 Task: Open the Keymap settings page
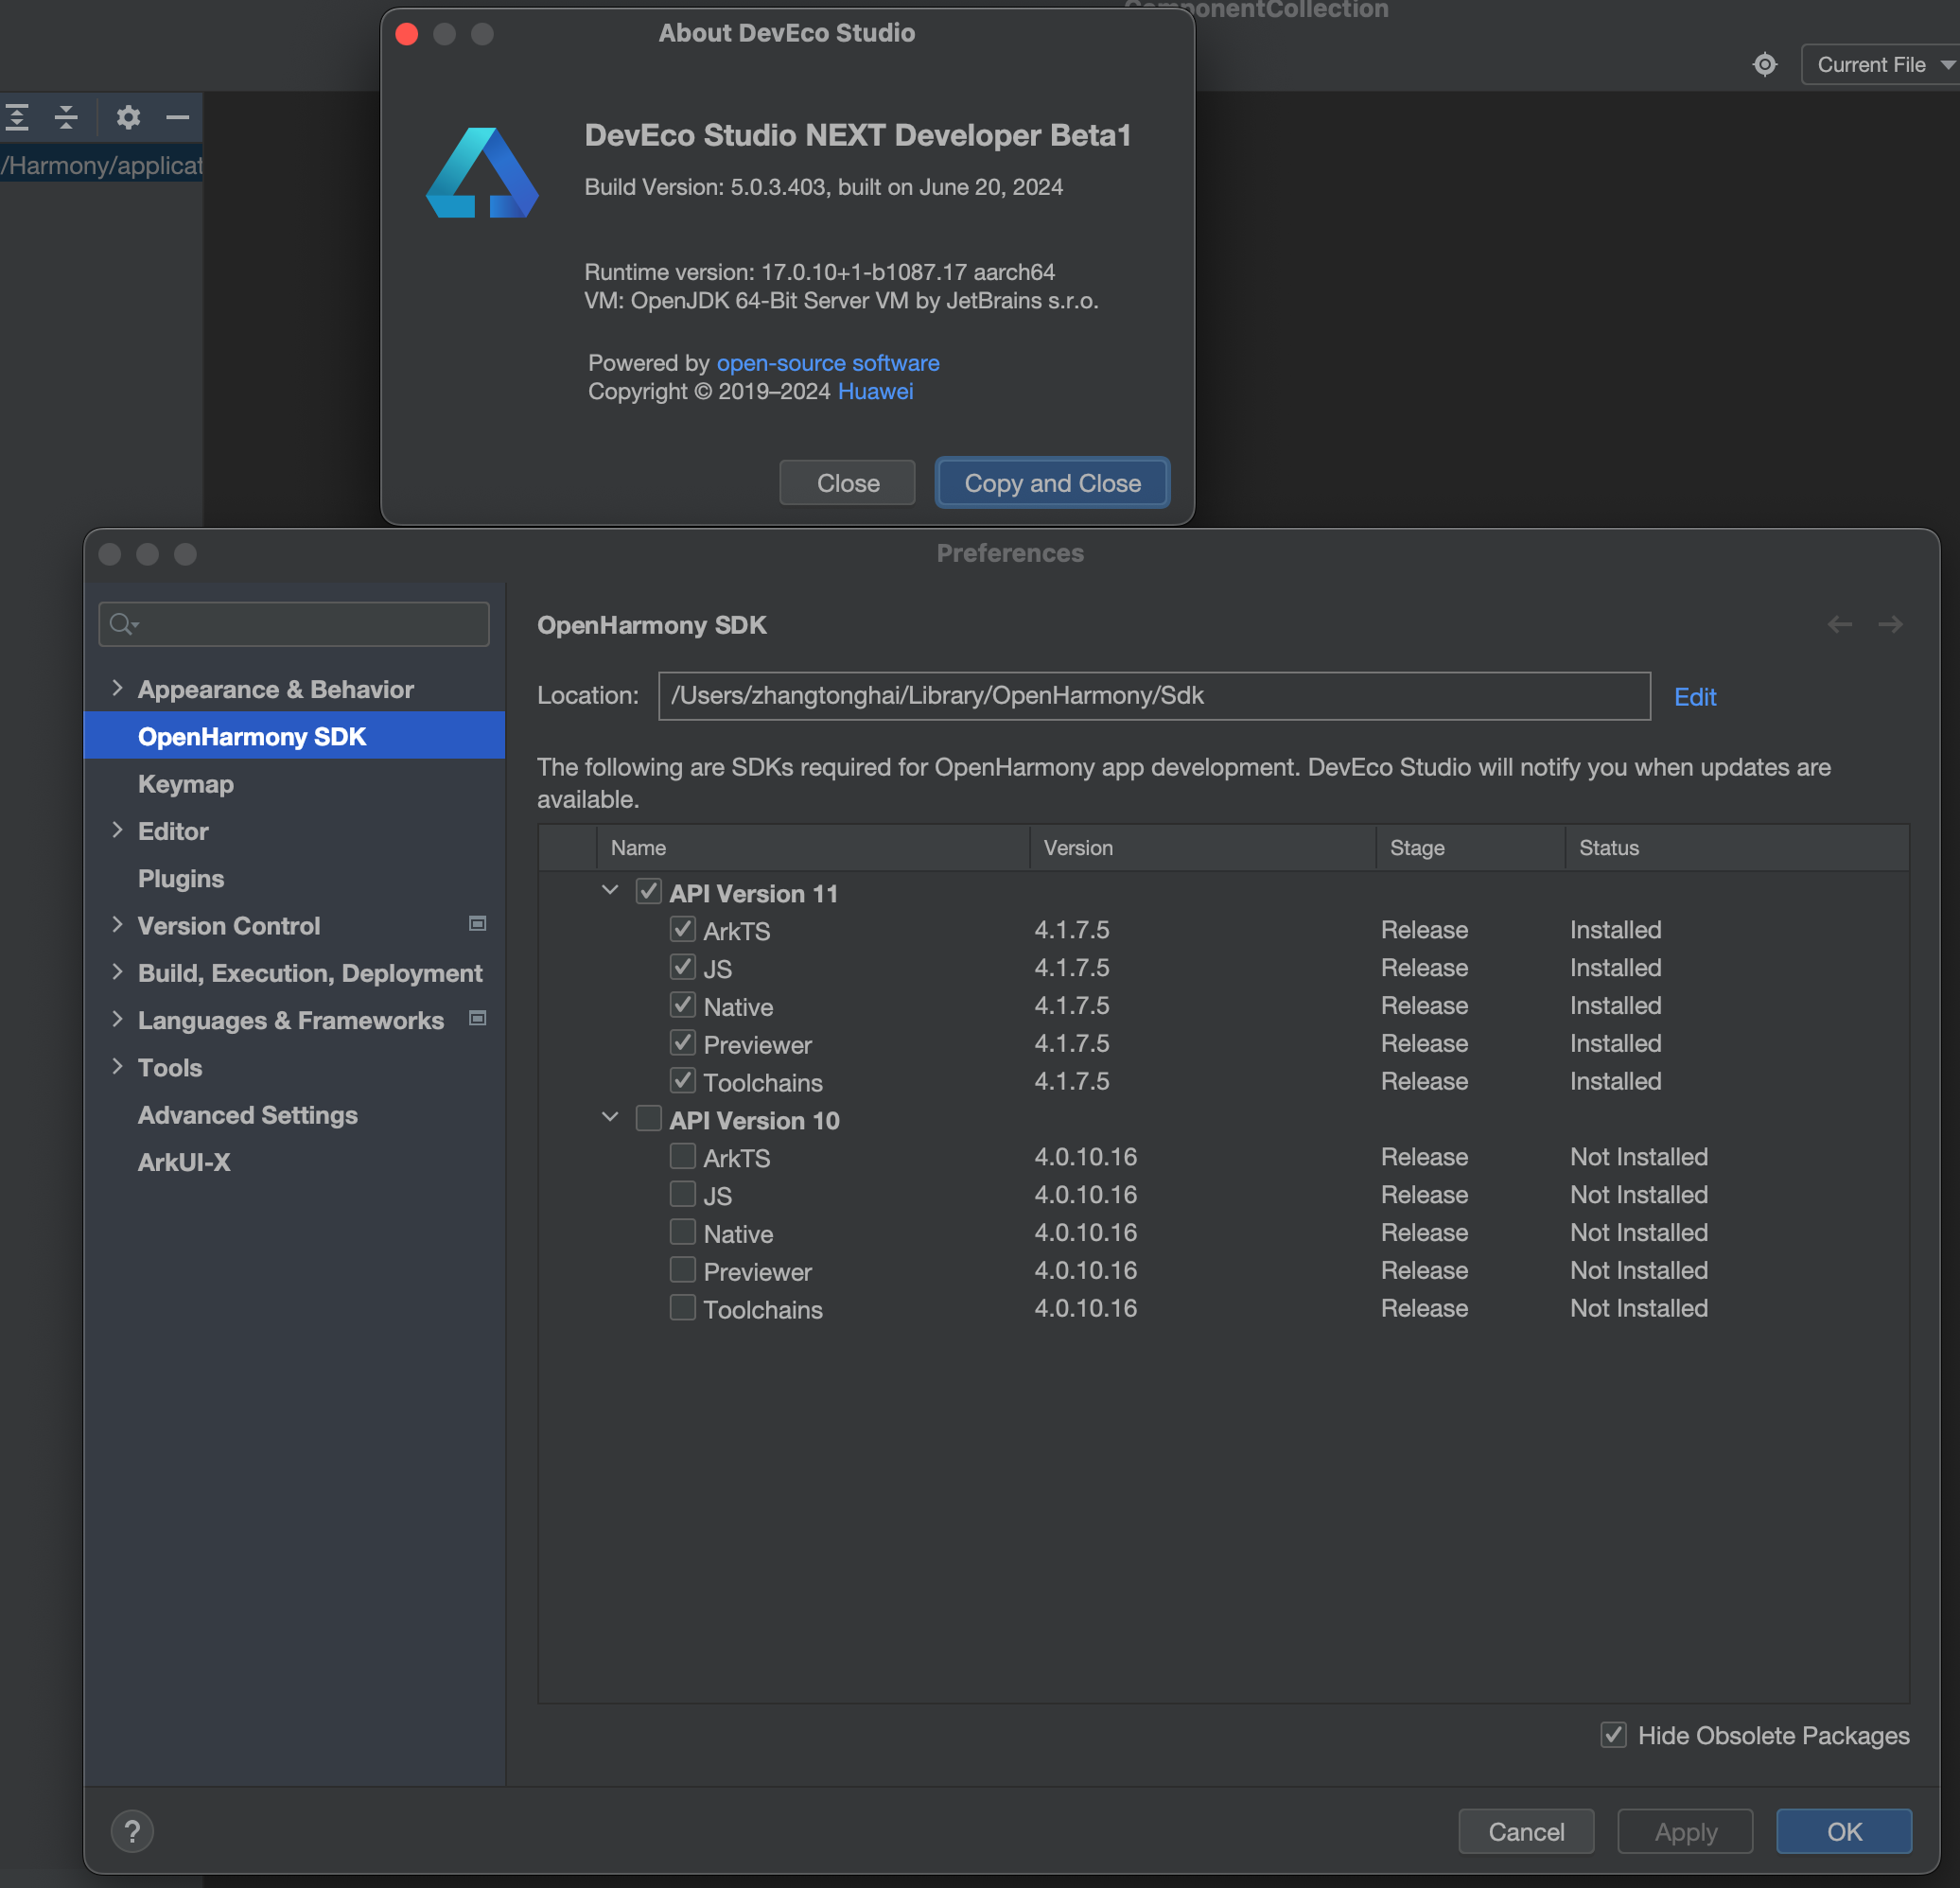(186, 784)
